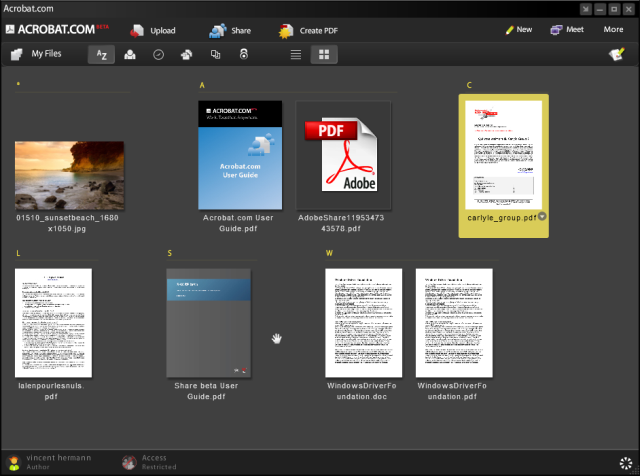Select carlyle_group.pdf thumbnail
Screen dimensions: 640x476
[x=503, y=155]
